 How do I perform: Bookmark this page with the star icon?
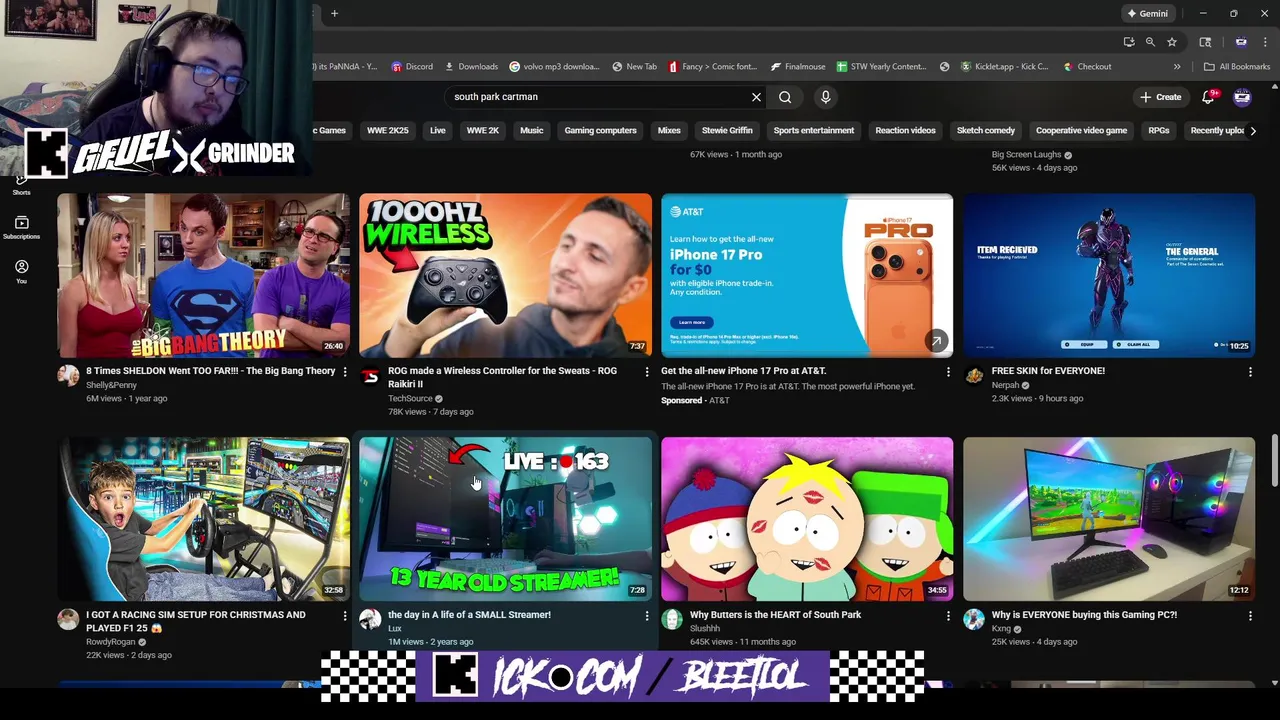[x=1172, y=42]
